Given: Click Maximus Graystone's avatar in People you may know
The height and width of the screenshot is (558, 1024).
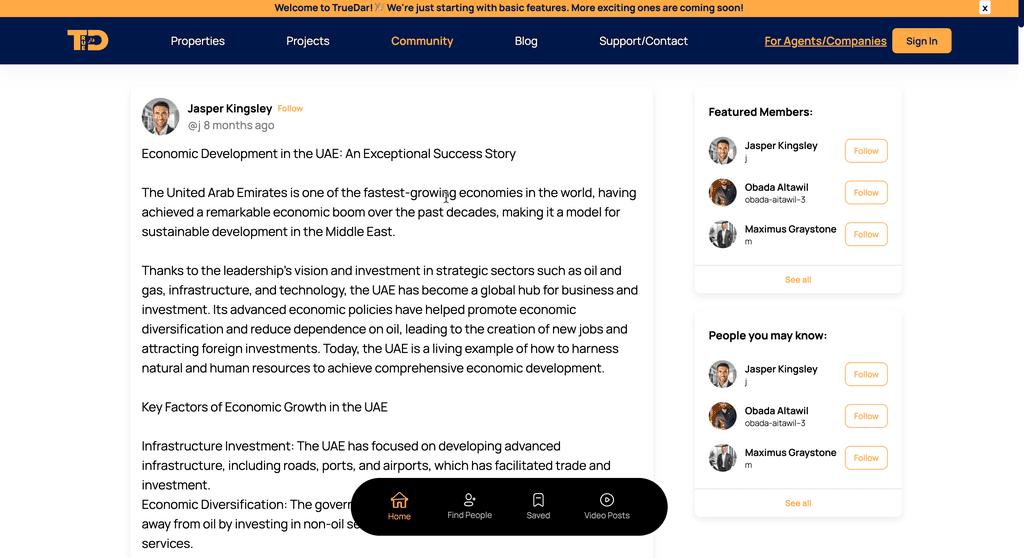Looking at the screenshot, I should (722, 458).
